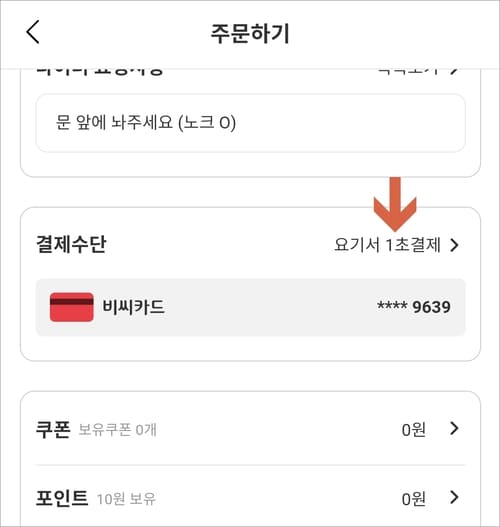The width and height of the screenshot is (500, 527).
Task: Open the 쿠폰 menu item
Action: point(250,429)
